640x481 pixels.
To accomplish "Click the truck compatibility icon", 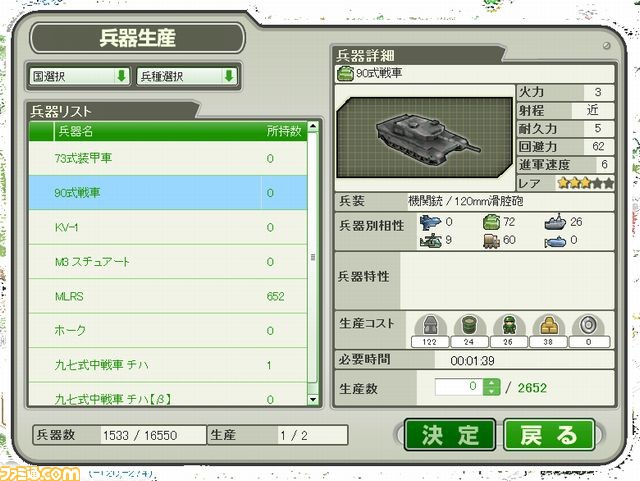I will point(491,240).
